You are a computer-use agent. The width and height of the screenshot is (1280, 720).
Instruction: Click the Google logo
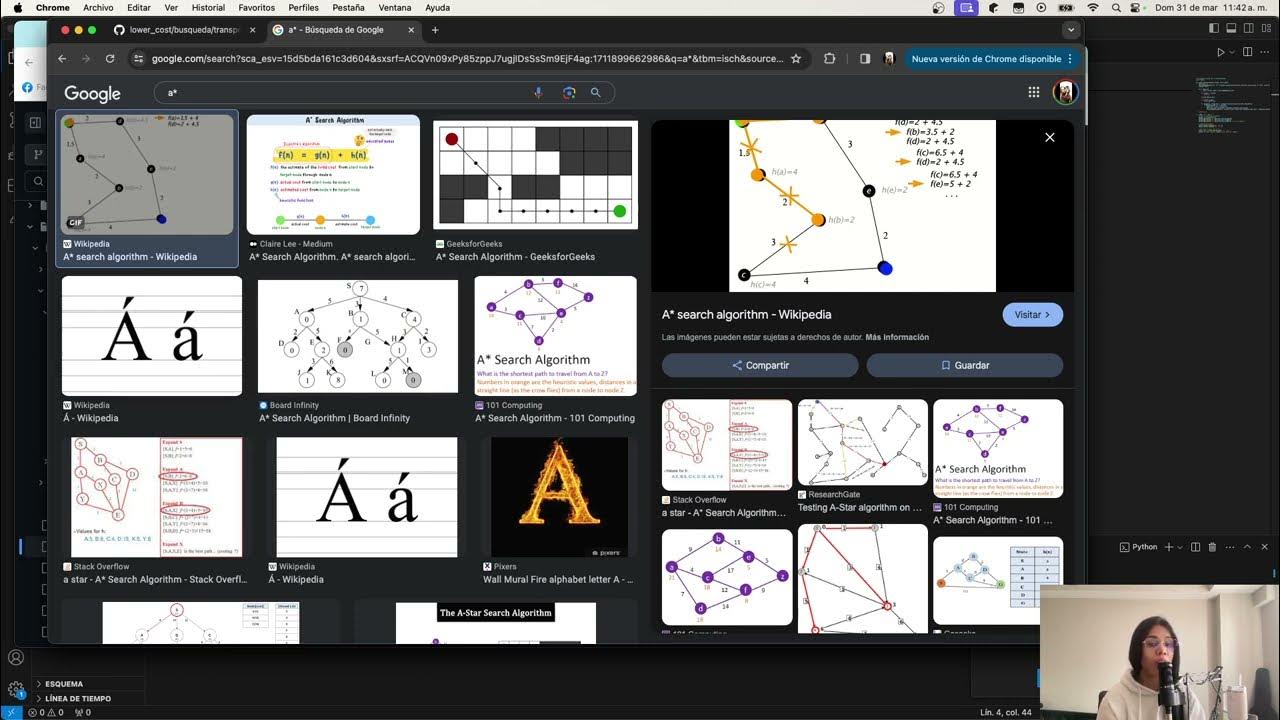92,93
